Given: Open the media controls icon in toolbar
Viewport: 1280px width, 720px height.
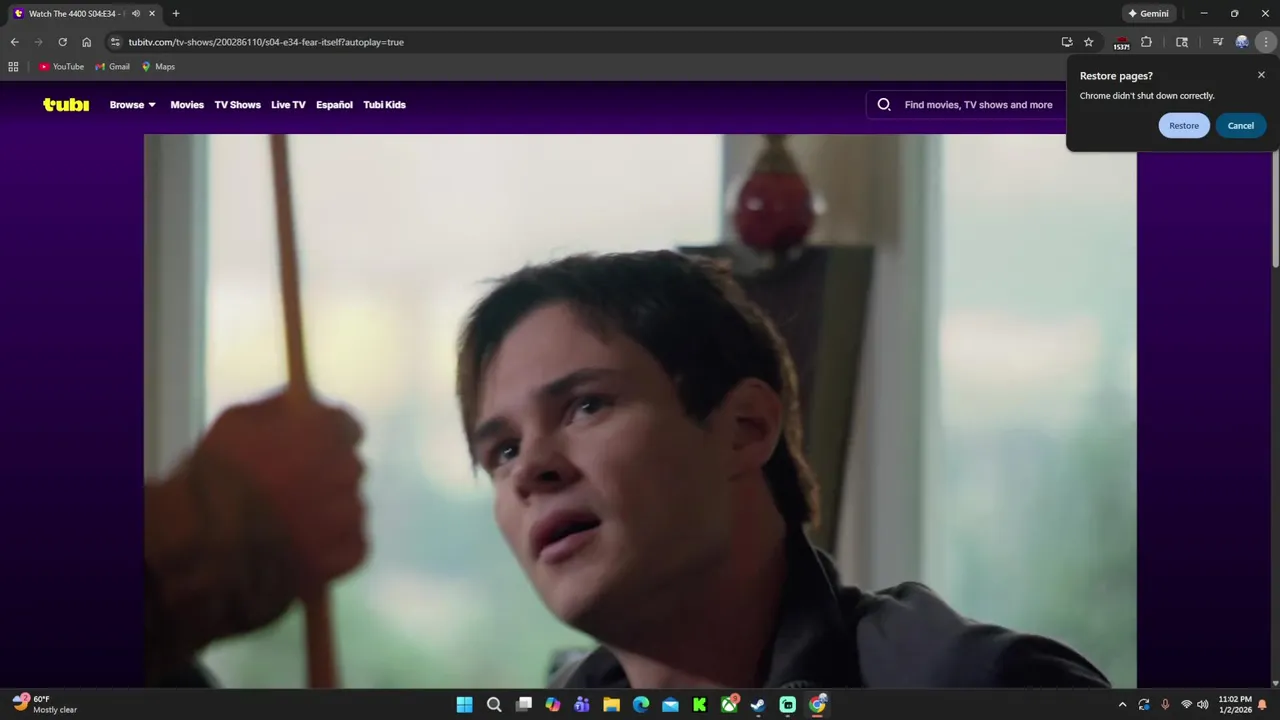Looking at the screenshot, I should [x=1217, y=42].
